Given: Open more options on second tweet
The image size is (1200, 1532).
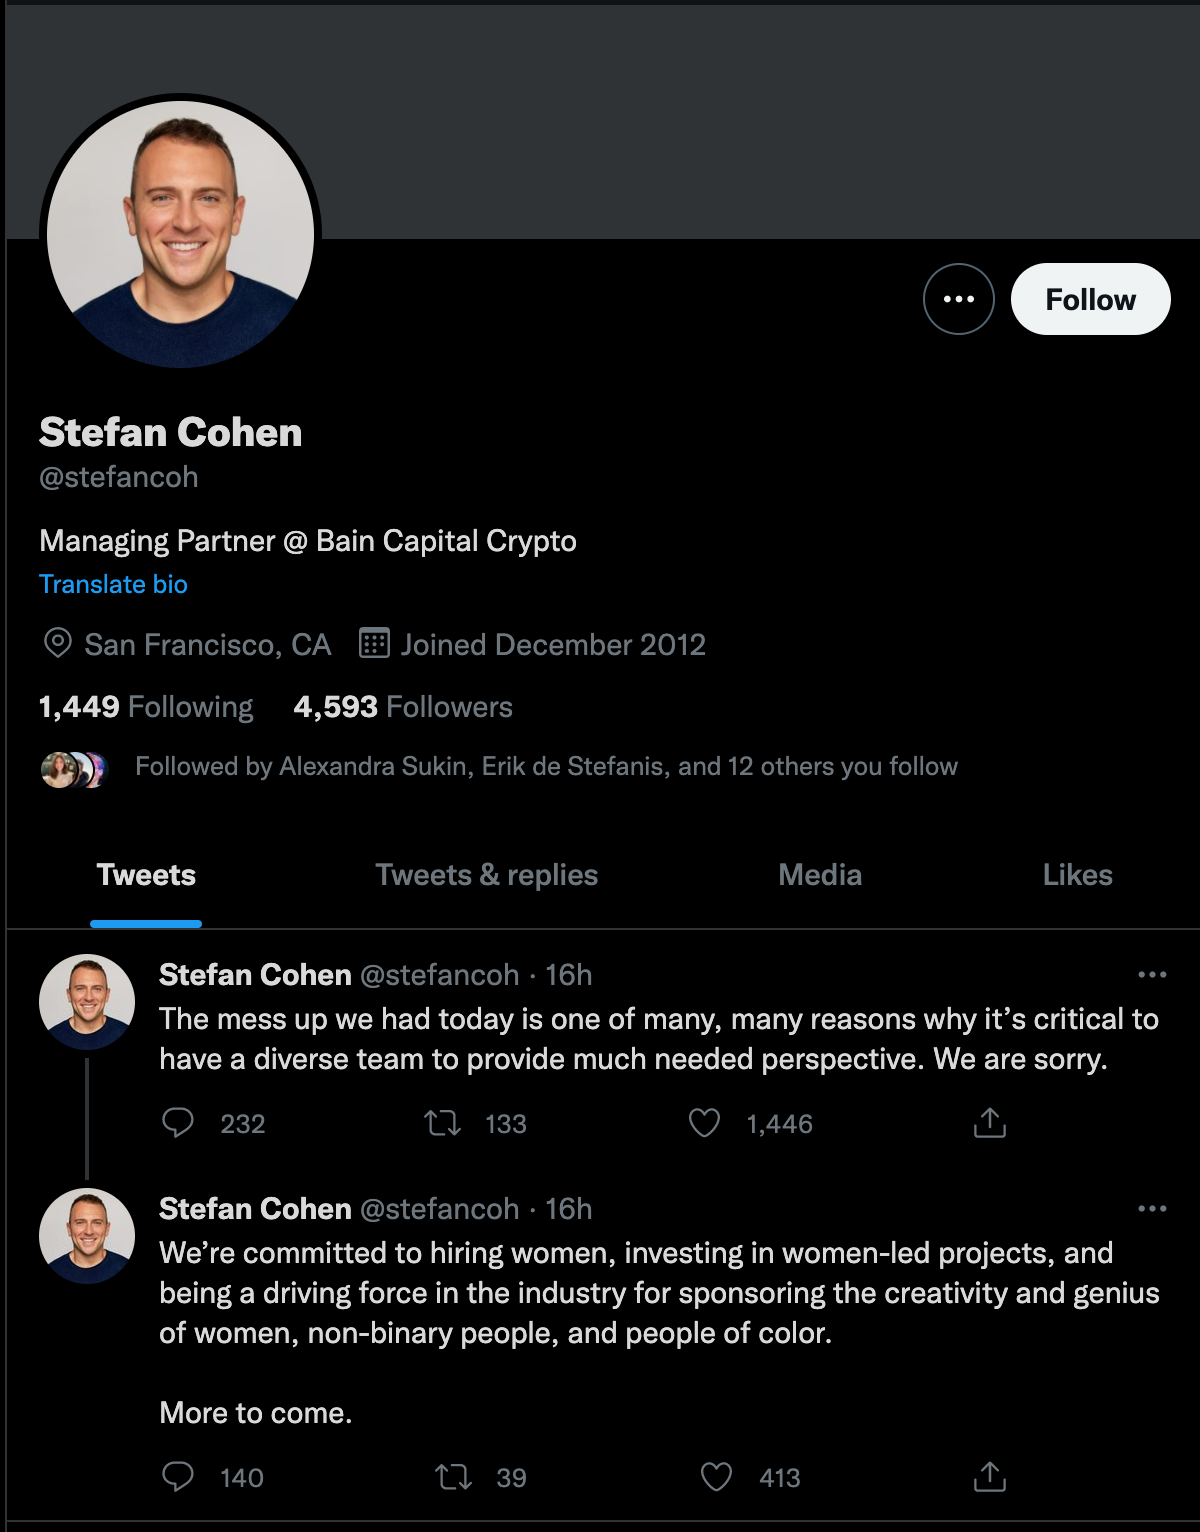Looking at the screenshot, I should 1152,1209.
